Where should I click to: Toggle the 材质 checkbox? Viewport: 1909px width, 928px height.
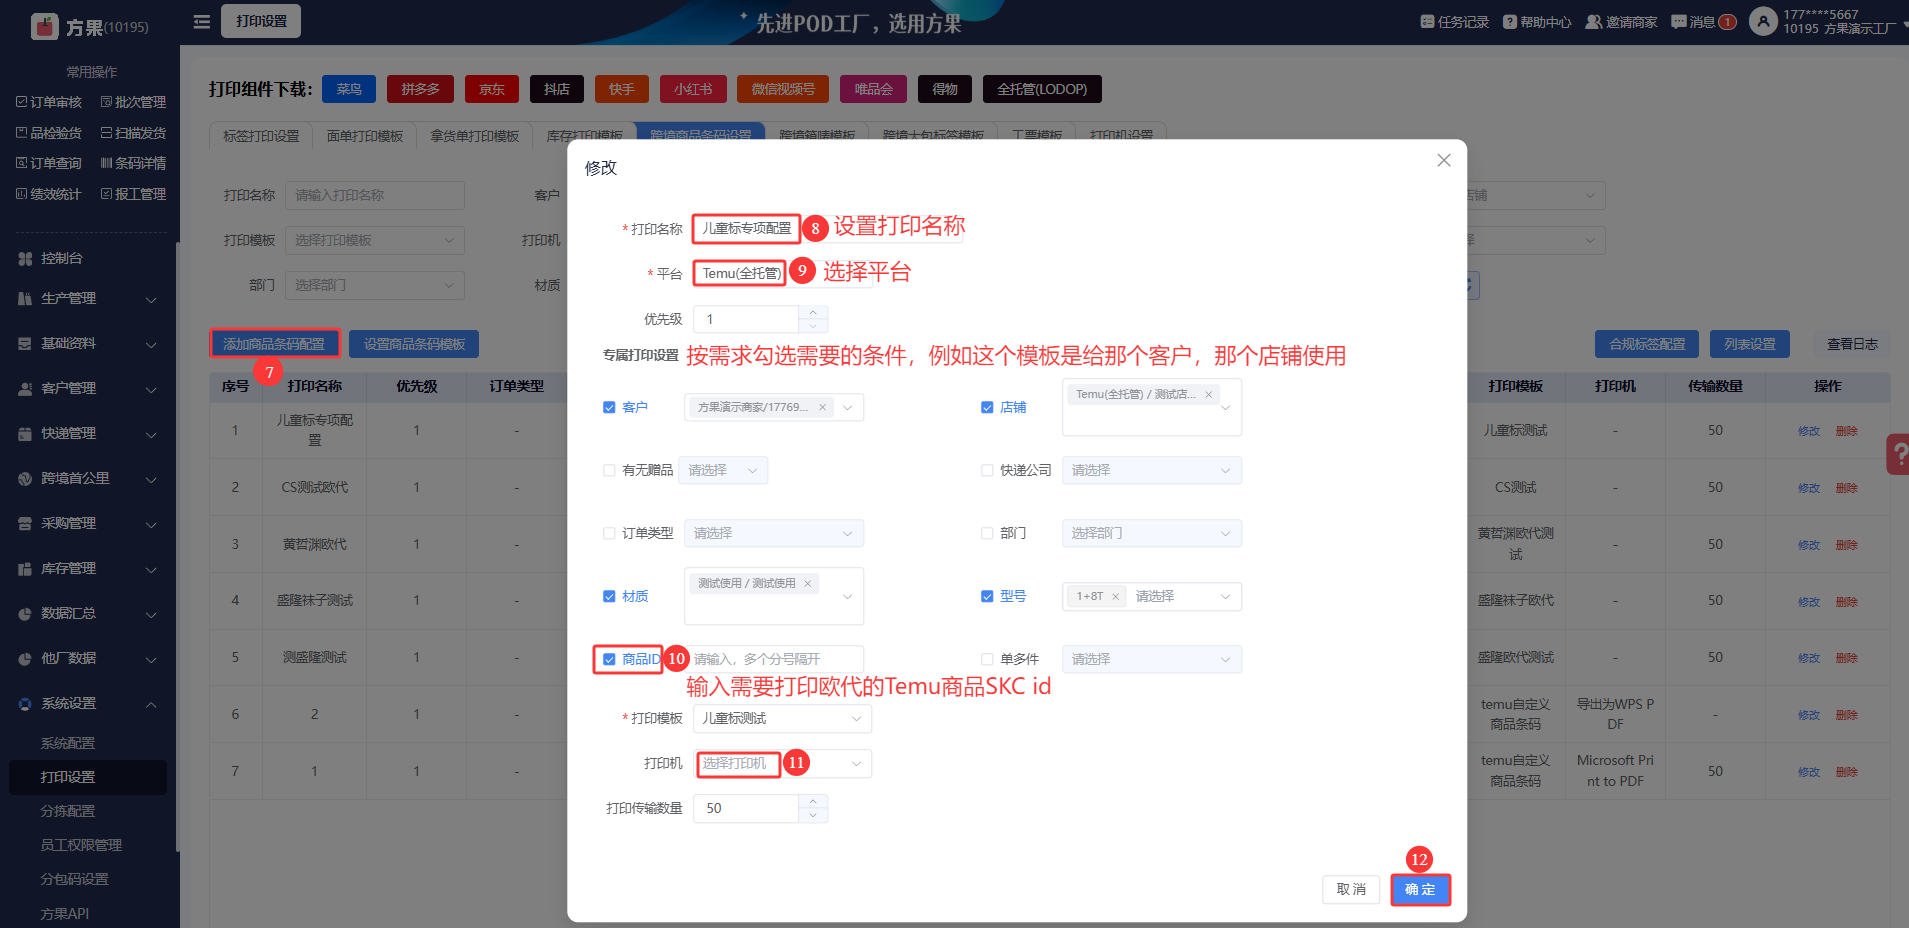pyautogui.click(x=609, y=596)
